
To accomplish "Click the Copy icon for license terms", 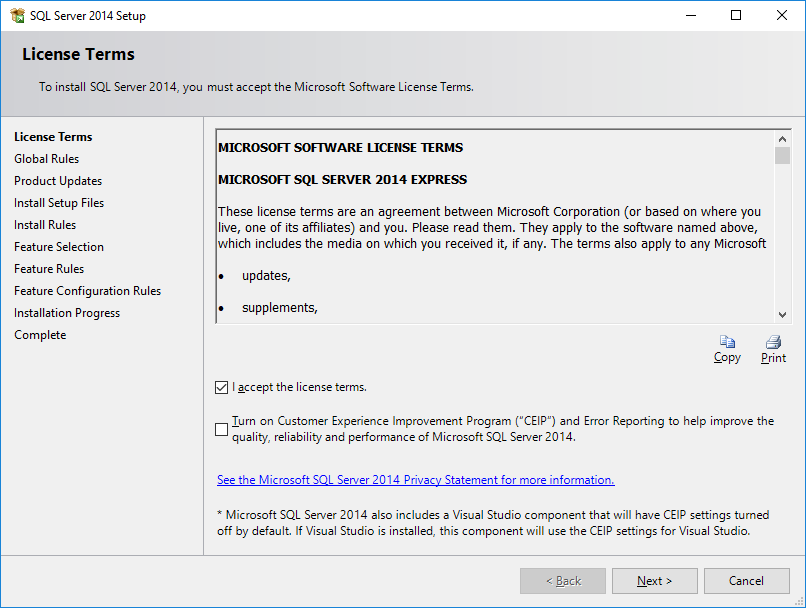I will (x=727, y=343).
